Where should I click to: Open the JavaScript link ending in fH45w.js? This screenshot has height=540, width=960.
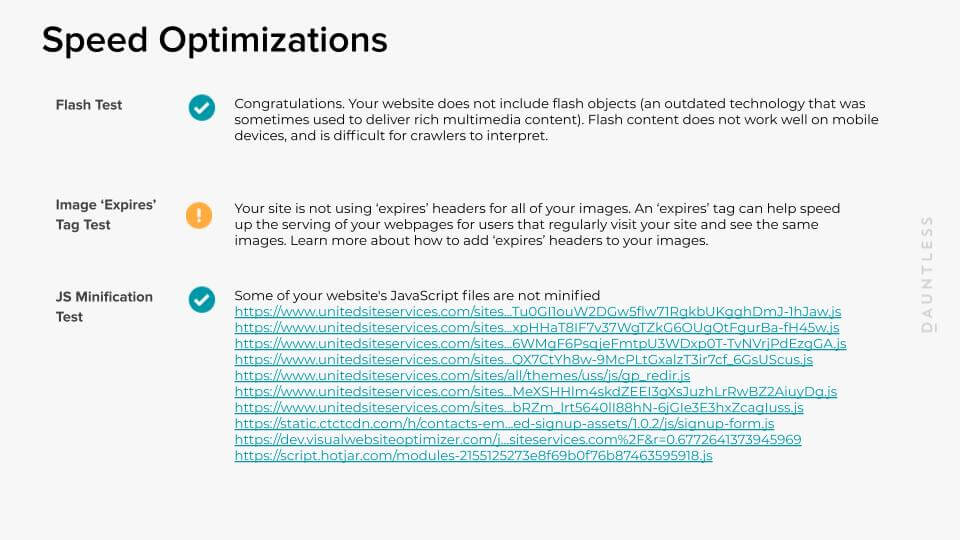point(536,328)
